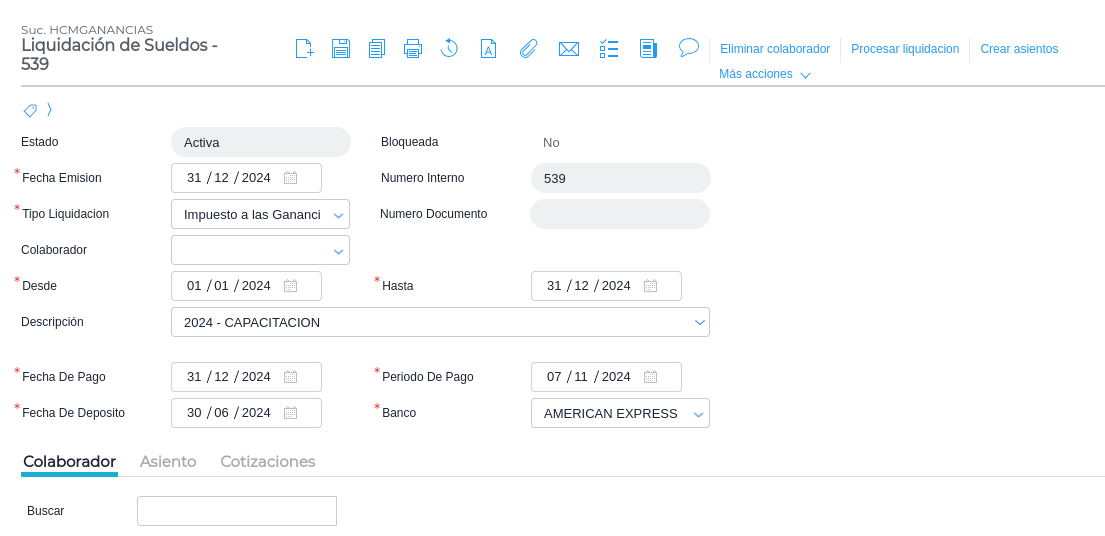The width and height of the screenshot is (1105, 536).
Task: Open the Fecha Emision calendar picker
Action: 290,178
